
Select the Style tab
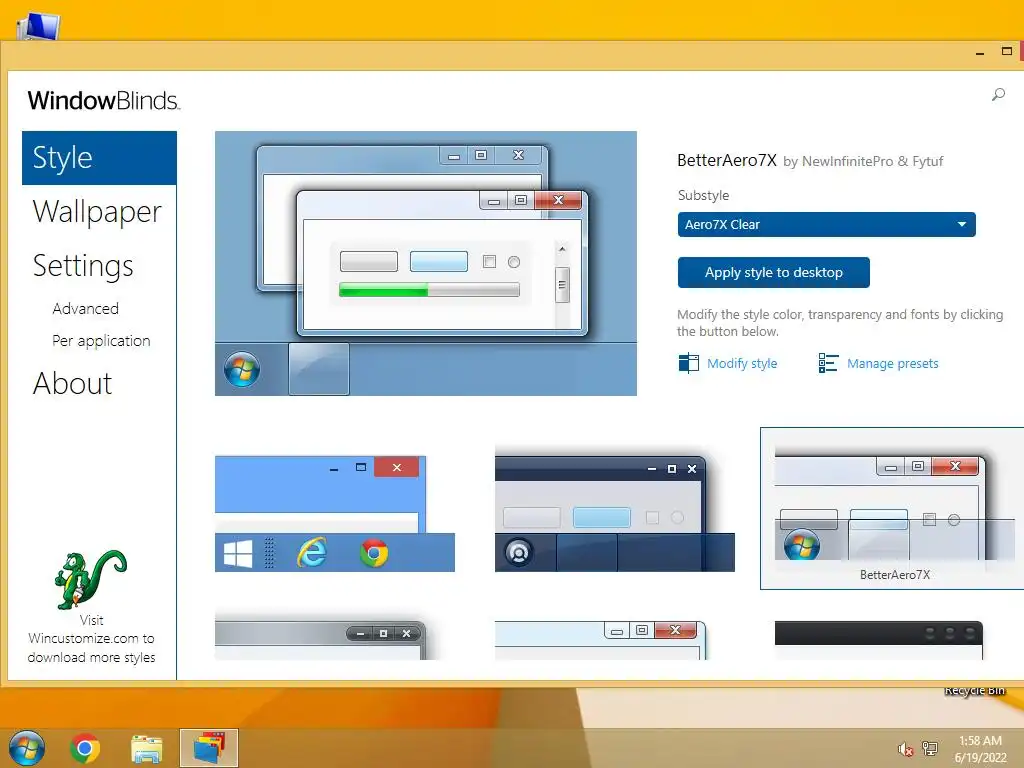[x=99, y=158]
